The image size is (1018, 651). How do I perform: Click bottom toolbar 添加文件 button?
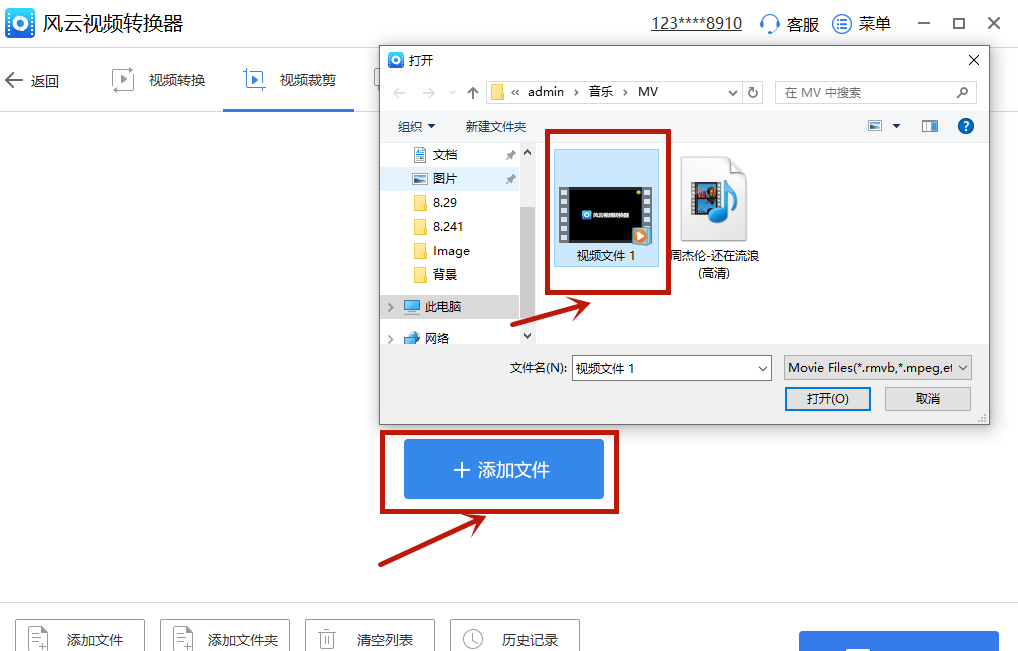pyautogui.click(x=80, y=636)
